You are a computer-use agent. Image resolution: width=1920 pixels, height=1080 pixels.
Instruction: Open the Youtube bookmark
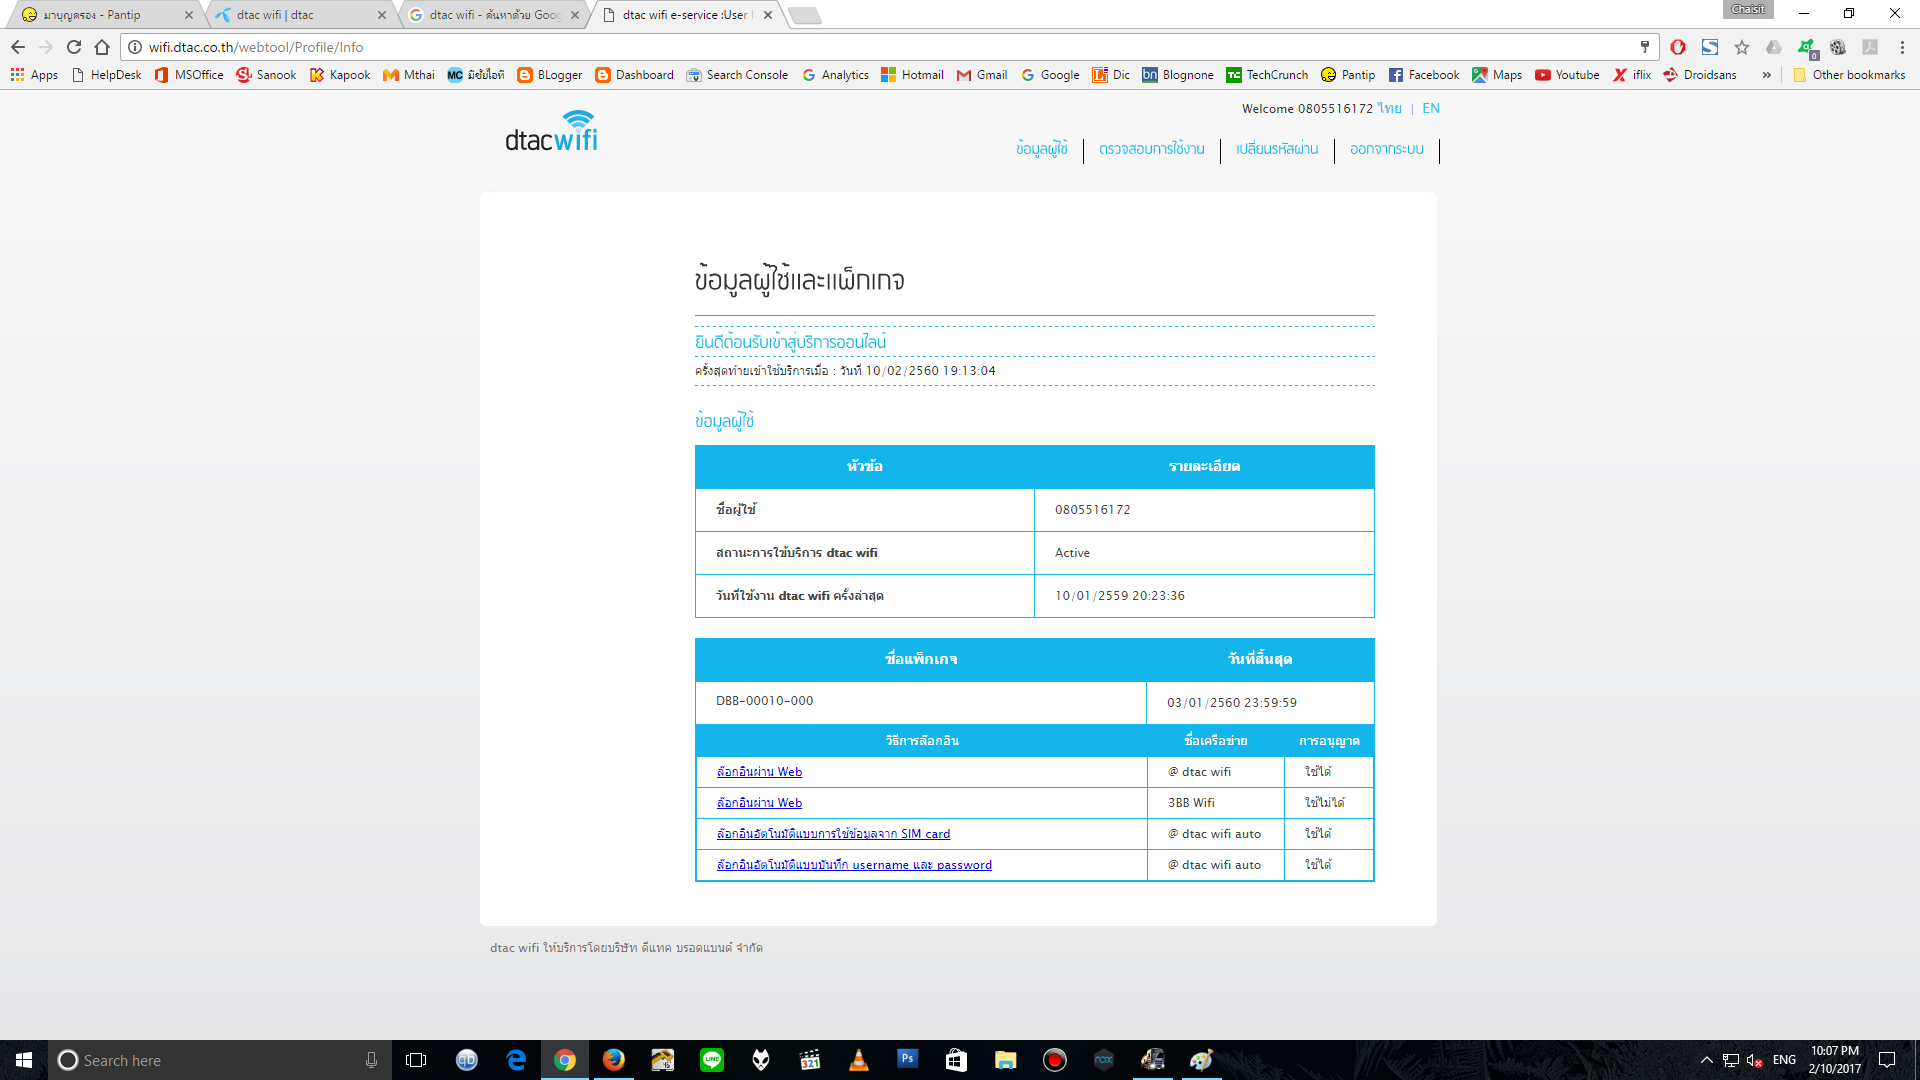[x=1567, y=75]
